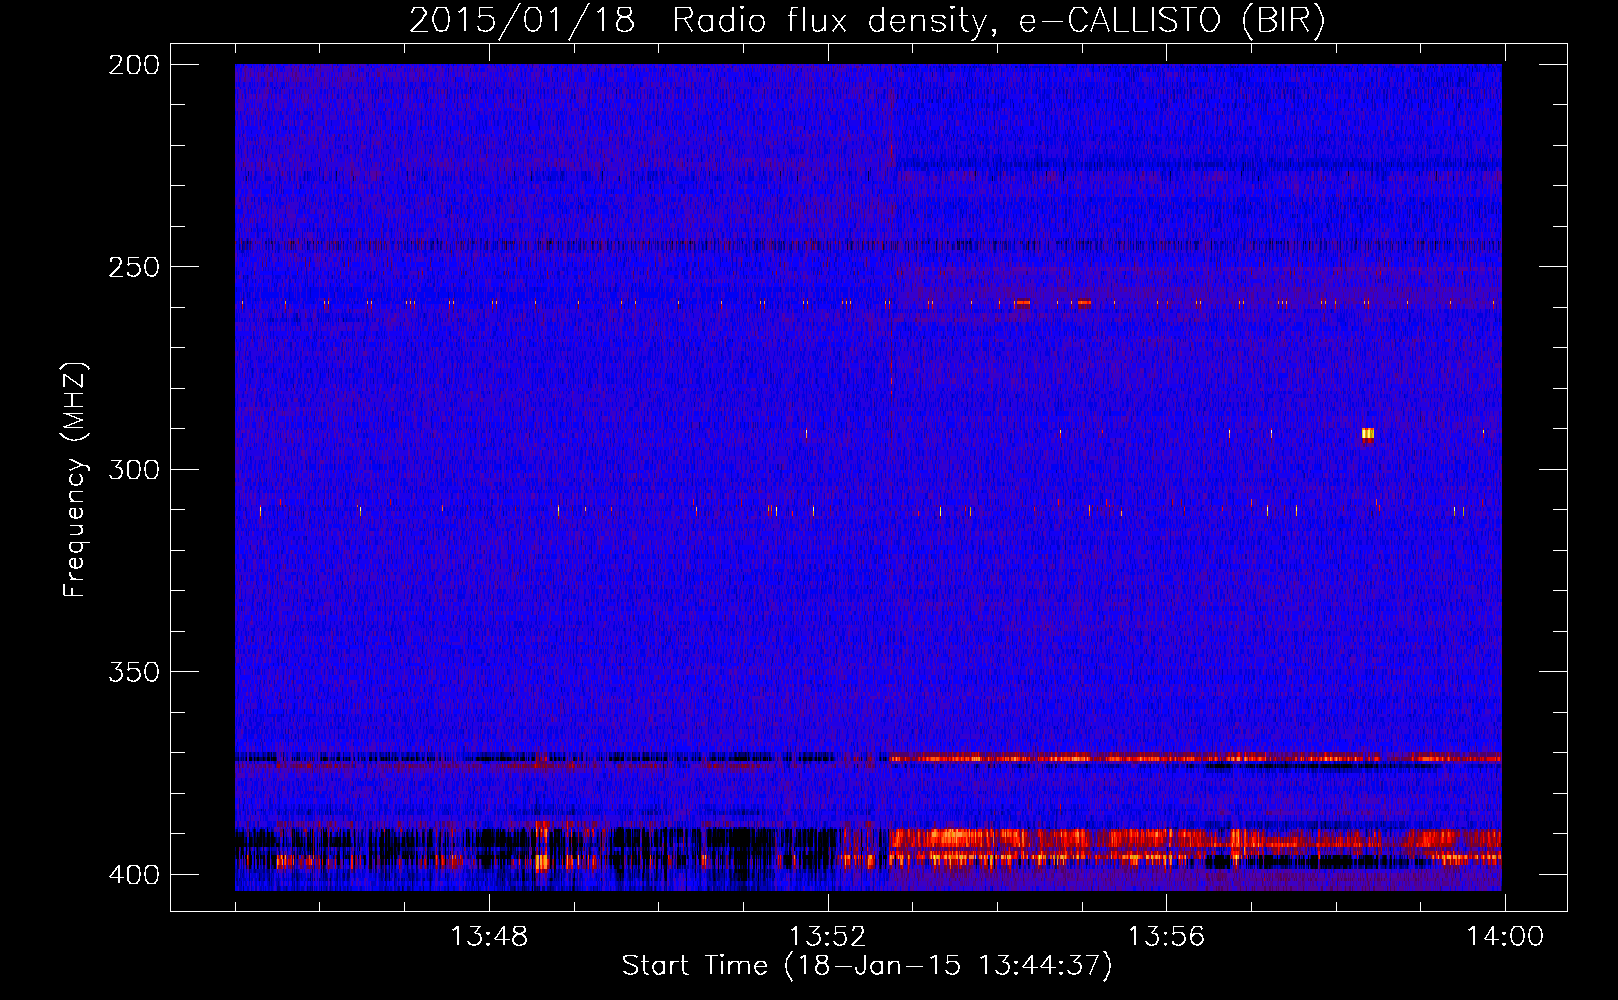Image resolution: width=1618 pixels, height=1000 pixels.
Task: Click the 13:48 time tick label
Action: (x=489, y=937)
